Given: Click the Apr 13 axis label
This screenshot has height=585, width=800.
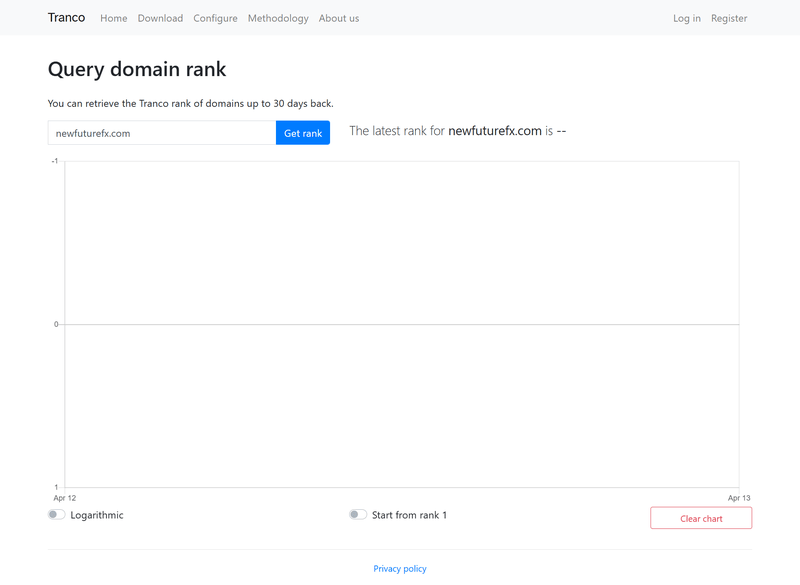Looking at the screenshot, I should [x=739, y=498].
